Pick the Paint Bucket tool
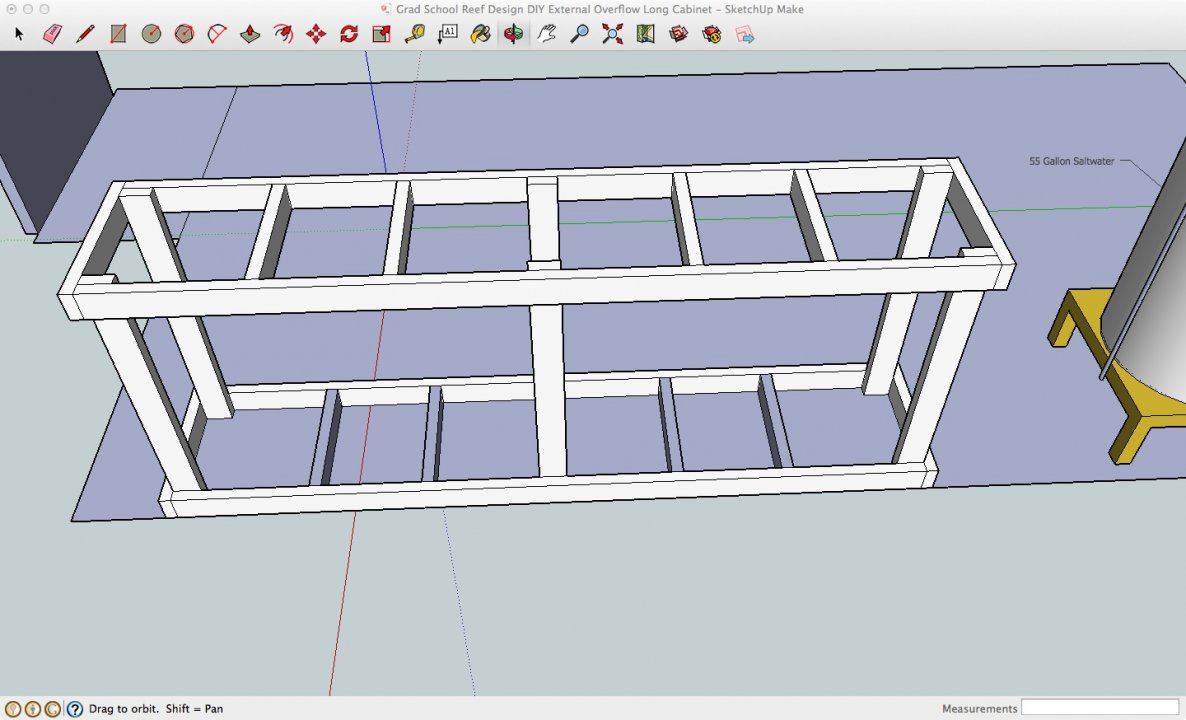This screenshot has height=720, width=1186. pos(480,34)
